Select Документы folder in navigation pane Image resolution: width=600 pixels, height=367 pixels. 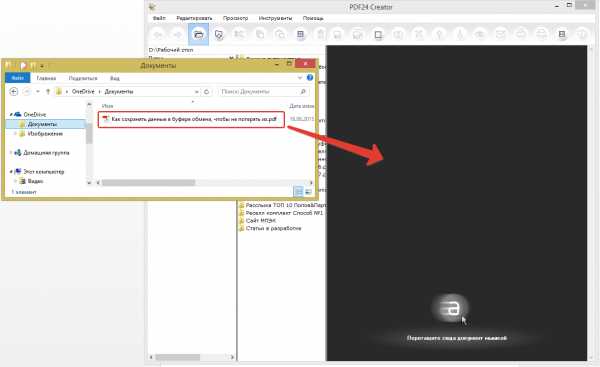point(42,124)
